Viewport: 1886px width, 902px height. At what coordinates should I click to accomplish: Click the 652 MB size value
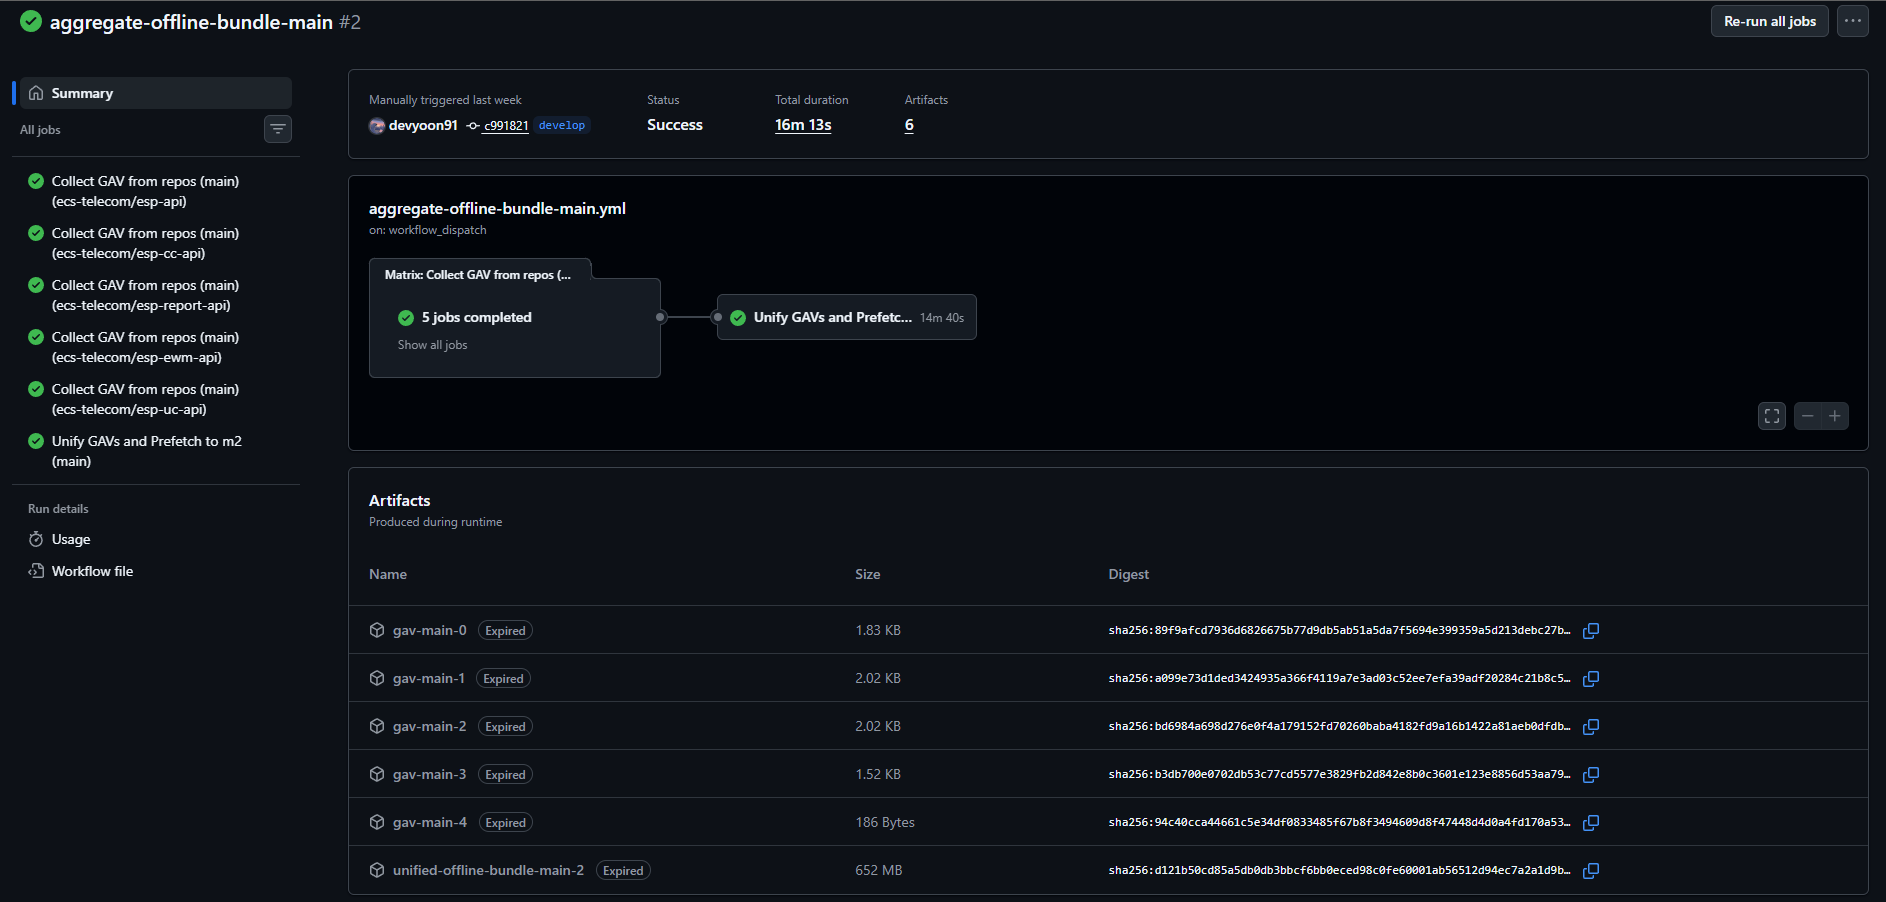click(x=878, y=870)
